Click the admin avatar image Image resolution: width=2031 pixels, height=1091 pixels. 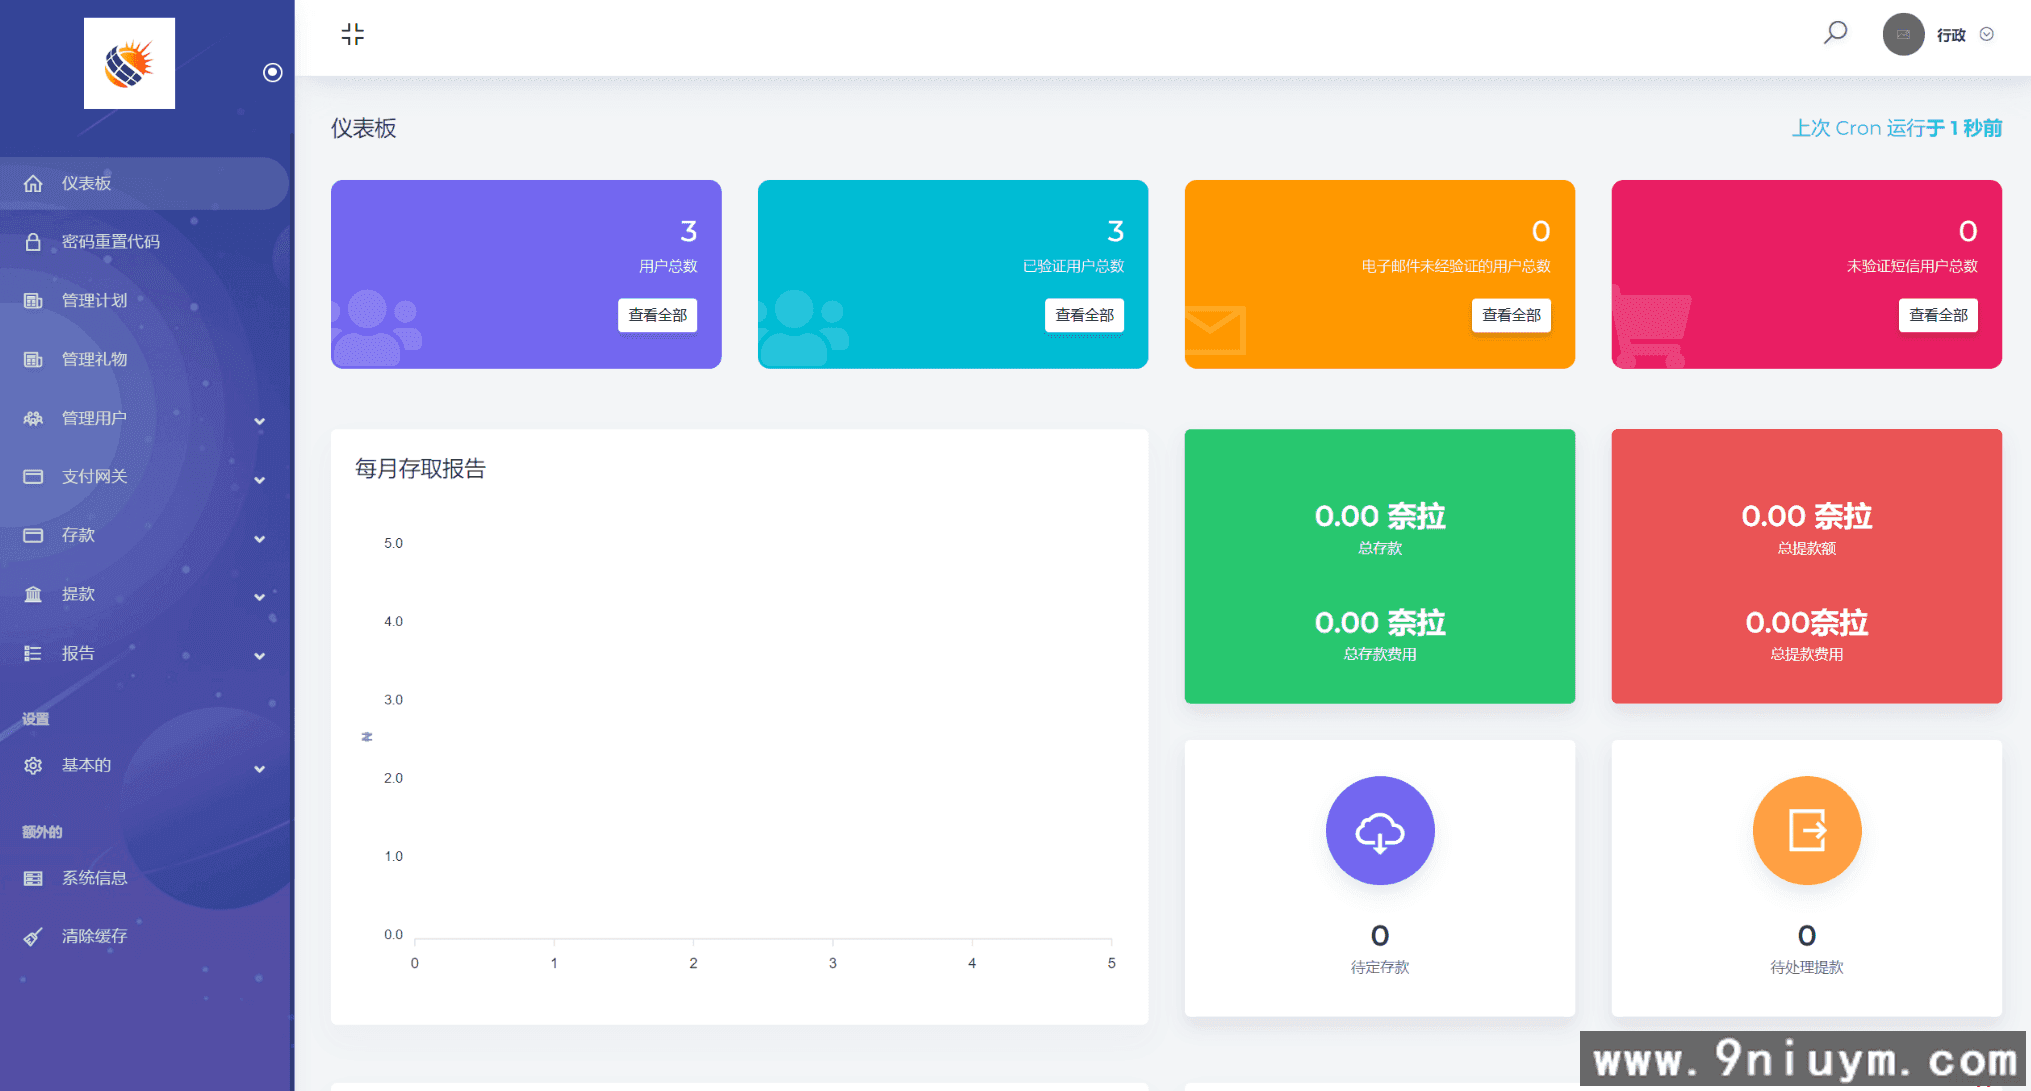[x=1903, y=34]
